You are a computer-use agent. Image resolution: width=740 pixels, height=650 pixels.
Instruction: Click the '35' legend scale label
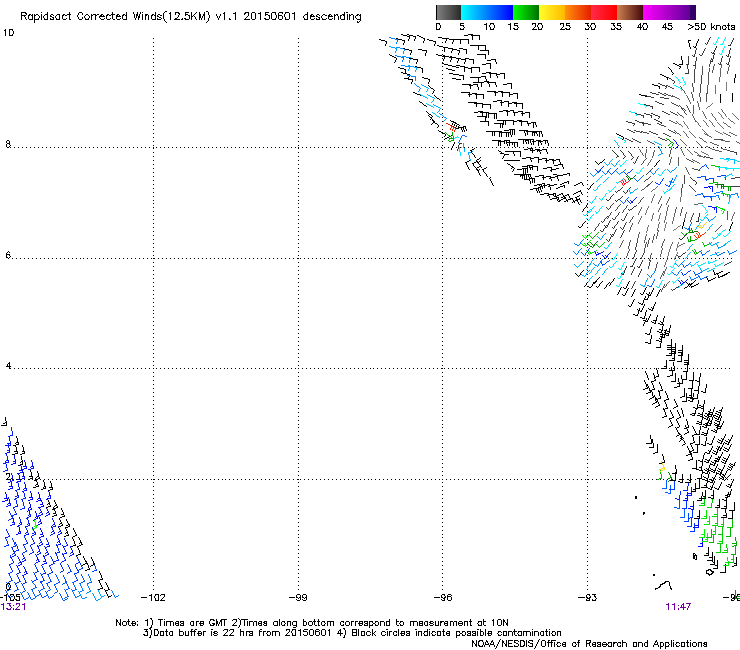pos(616,26)
